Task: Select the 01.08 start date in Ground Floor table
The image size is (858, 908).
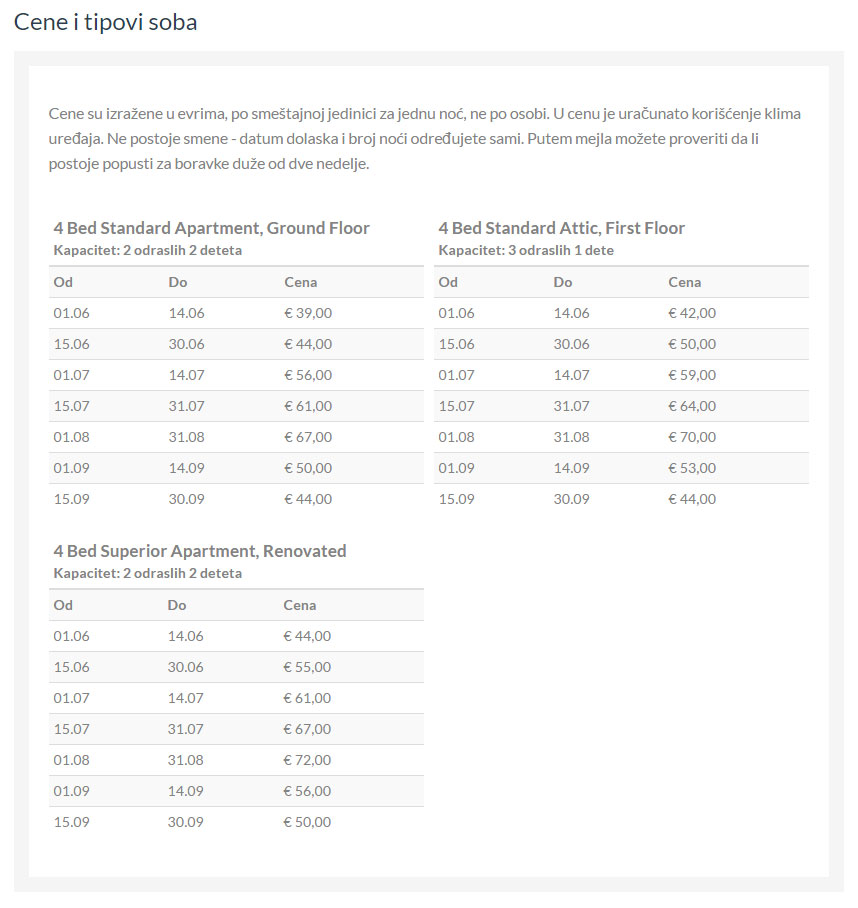Action: click(71, 437)
